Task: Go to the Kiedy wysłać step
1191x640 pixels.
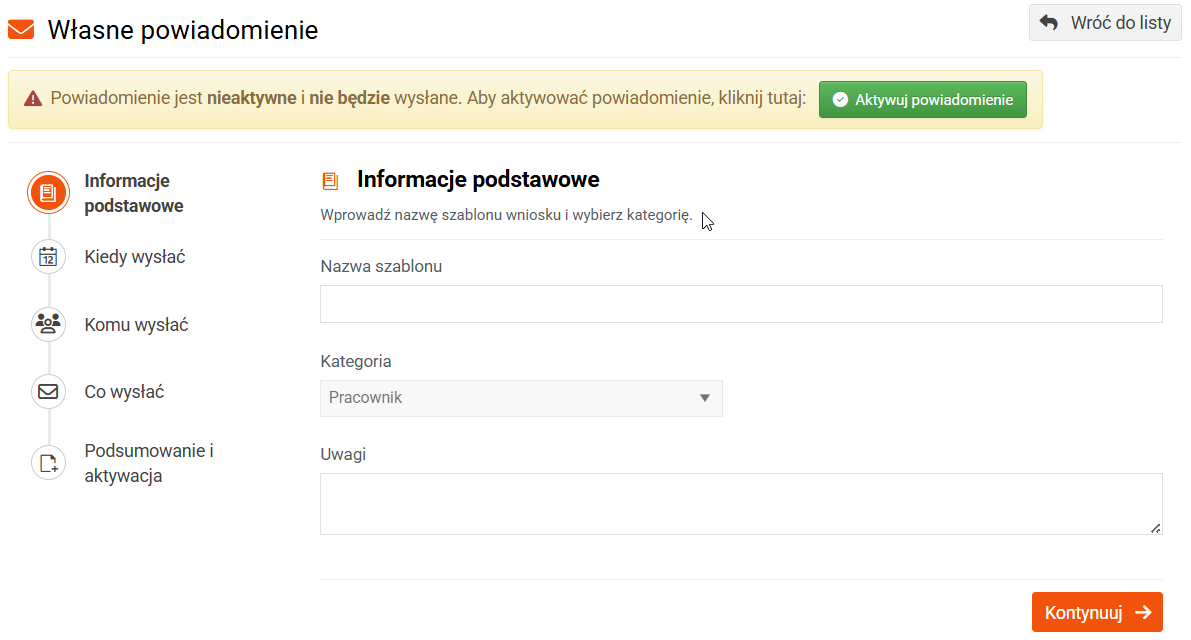Action: (x=134, y=257)
